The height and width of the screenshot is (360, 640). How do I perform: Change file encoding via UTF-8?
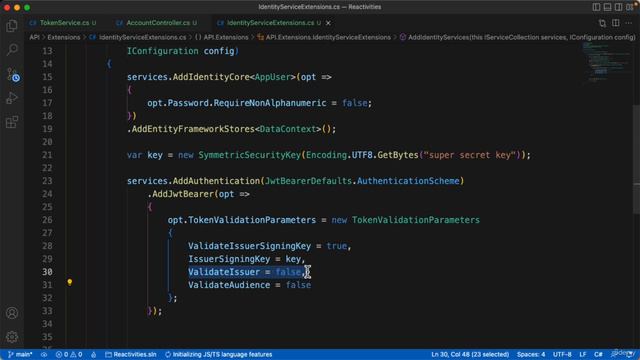[x=562, y=354]
